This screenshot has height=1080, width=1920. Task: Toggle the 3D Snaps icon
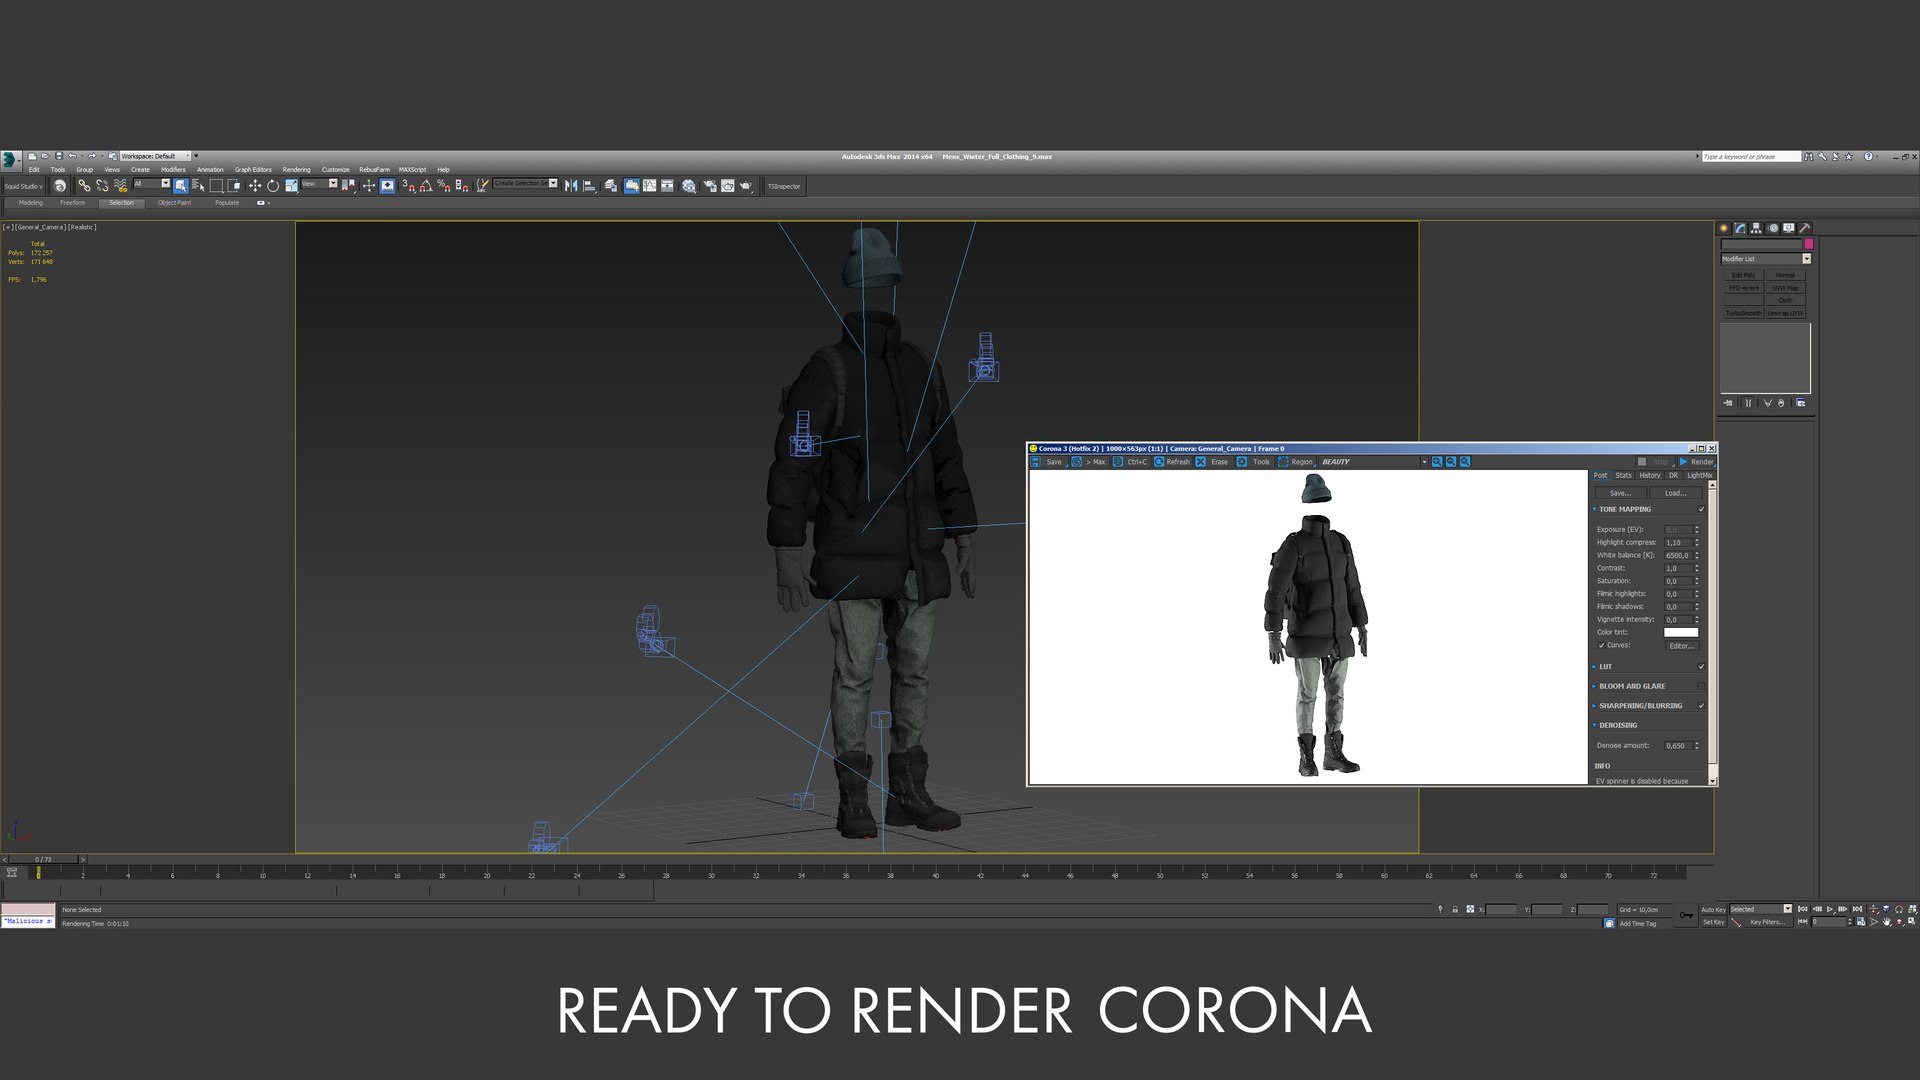pyautogui.click(x=408, y=186)
